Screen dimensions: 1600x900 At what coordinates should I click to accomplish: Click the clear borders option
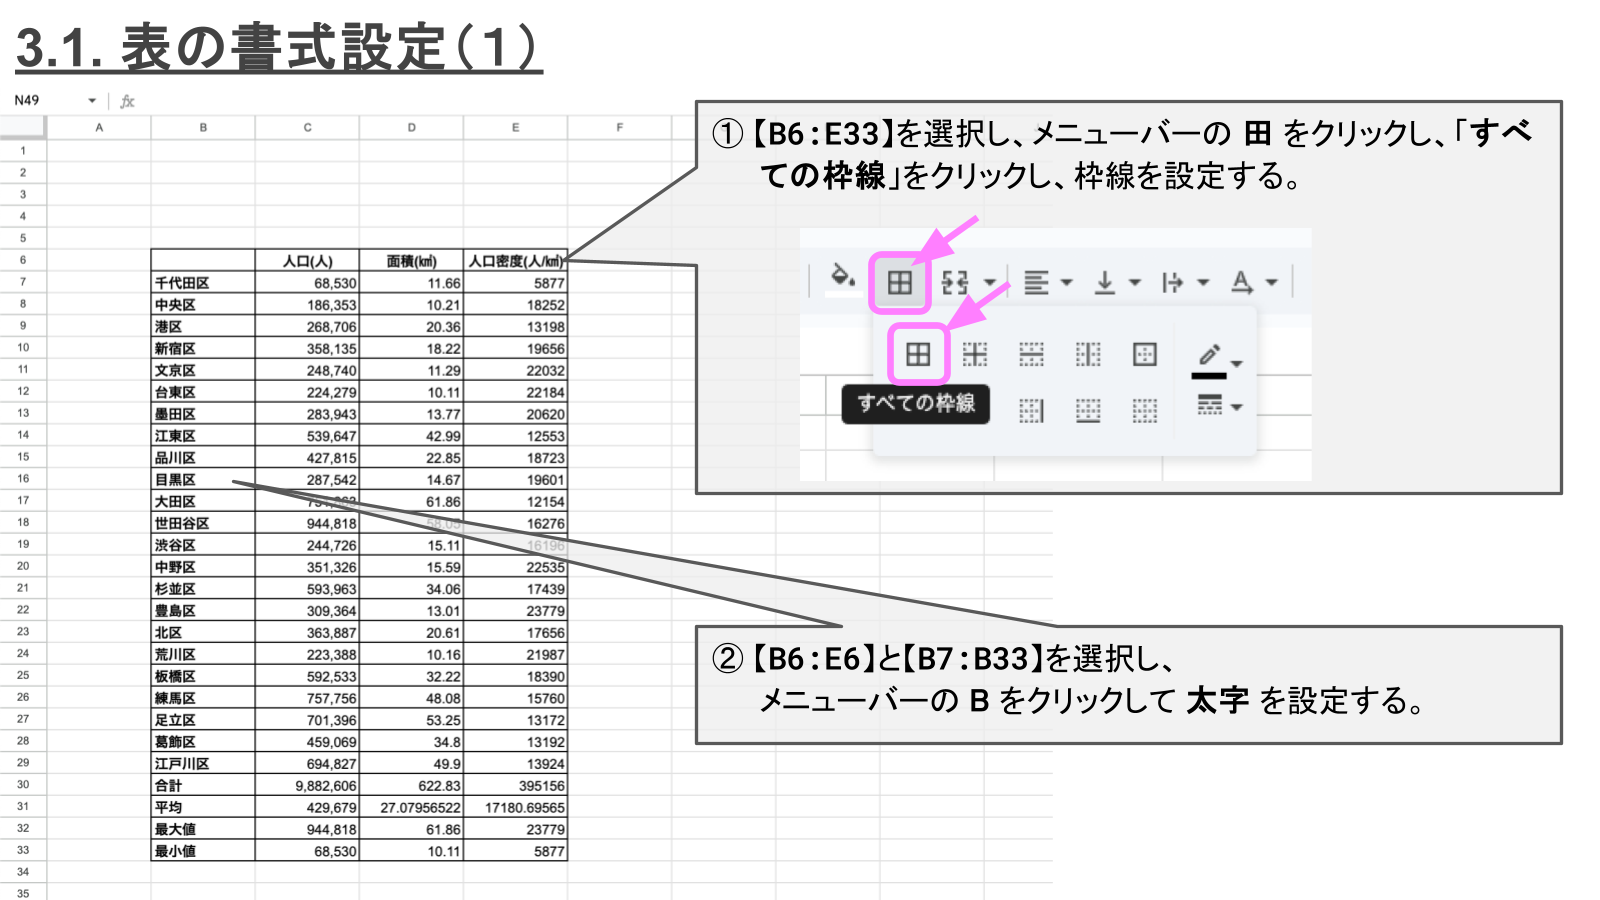click(1145, 410)
